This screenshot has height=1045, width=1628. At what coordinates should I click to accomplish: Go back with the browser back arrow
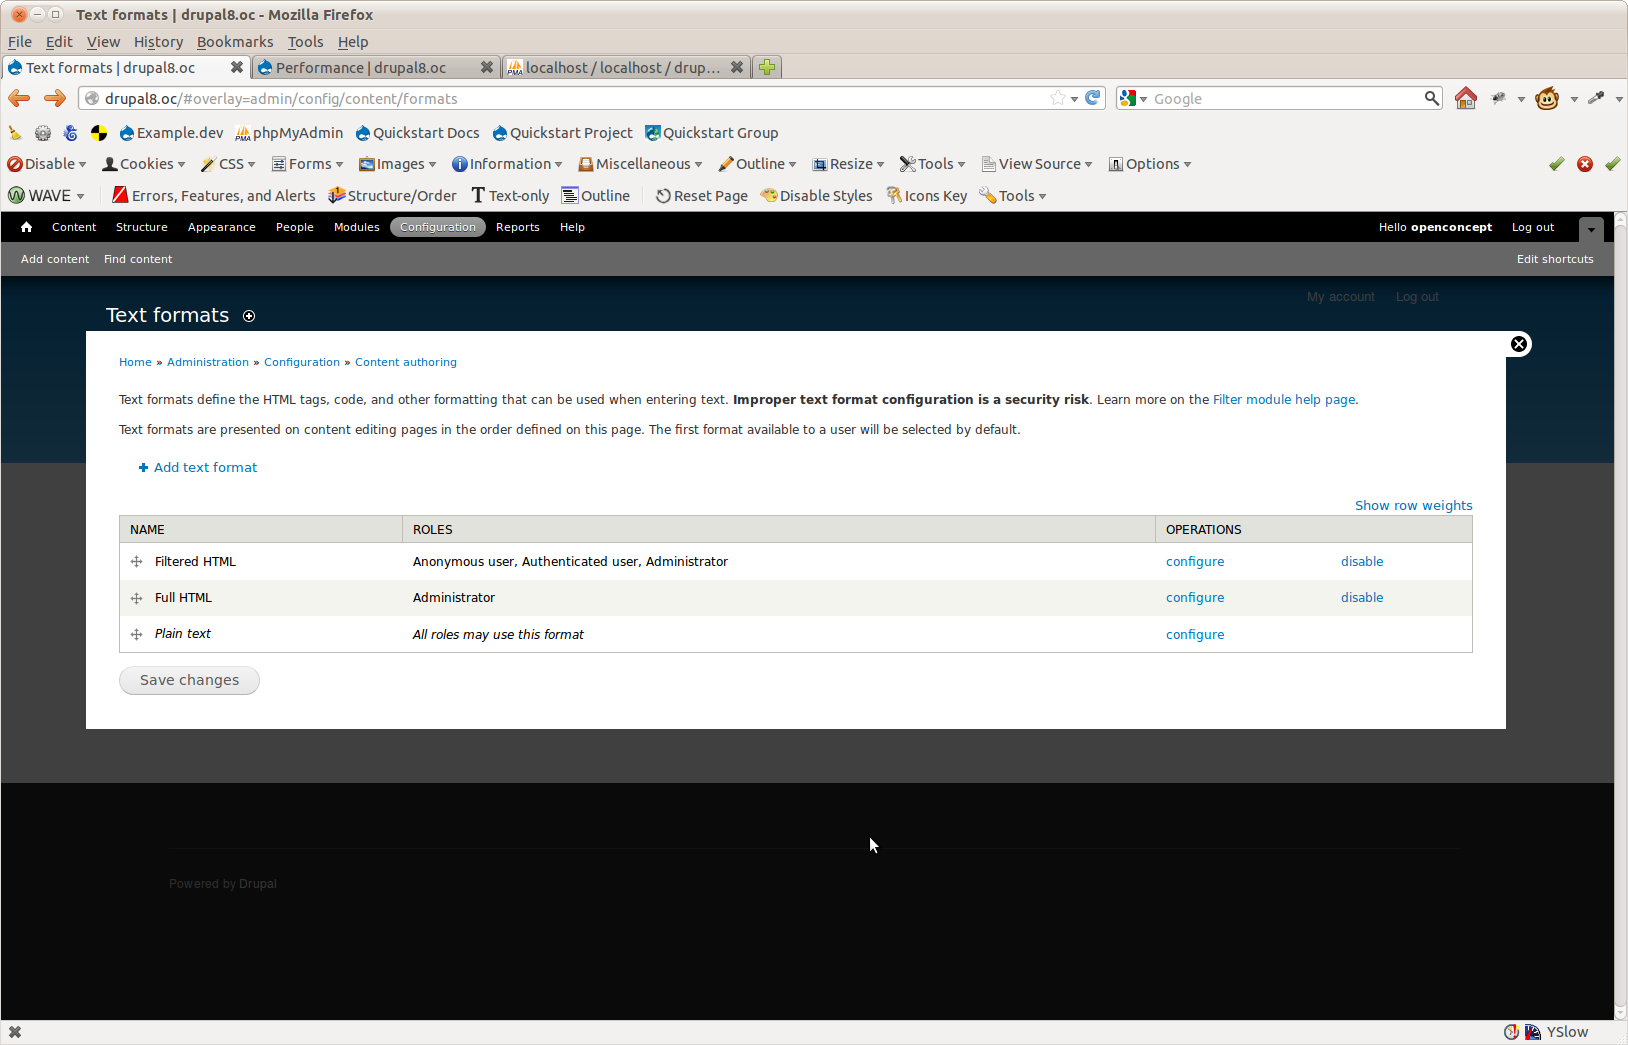(19, 98)
